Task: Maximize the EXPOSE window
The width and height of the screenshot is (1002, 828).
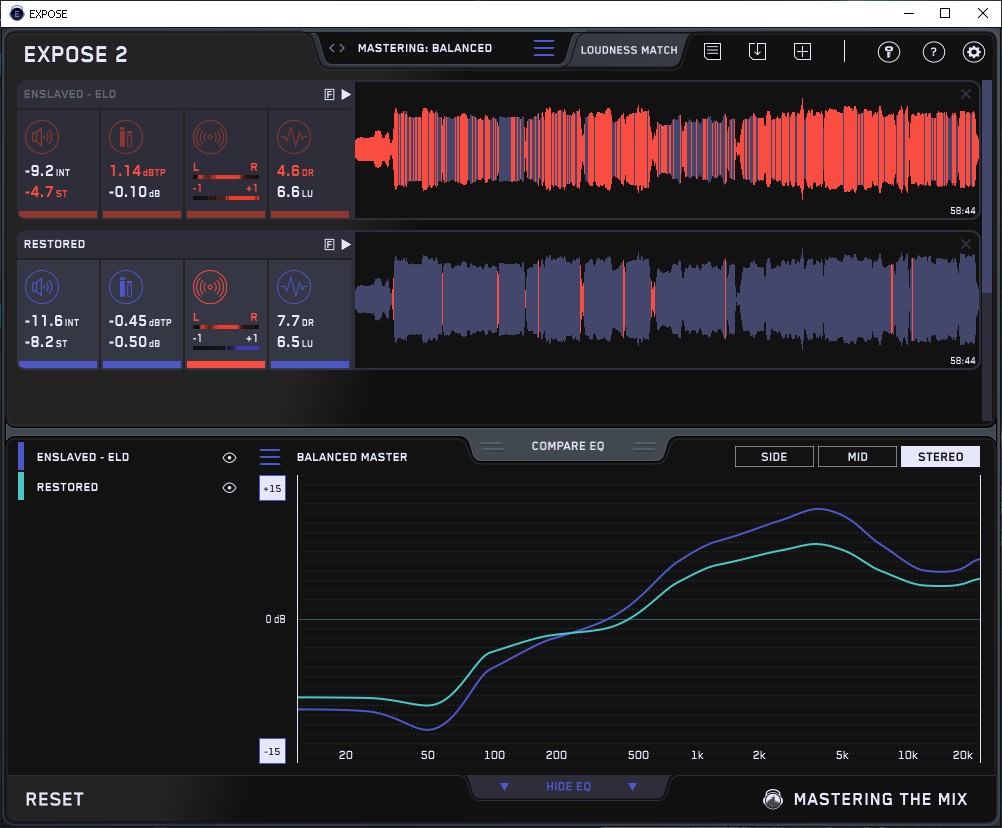Action: pyautogui.click(x=945, y=13)
